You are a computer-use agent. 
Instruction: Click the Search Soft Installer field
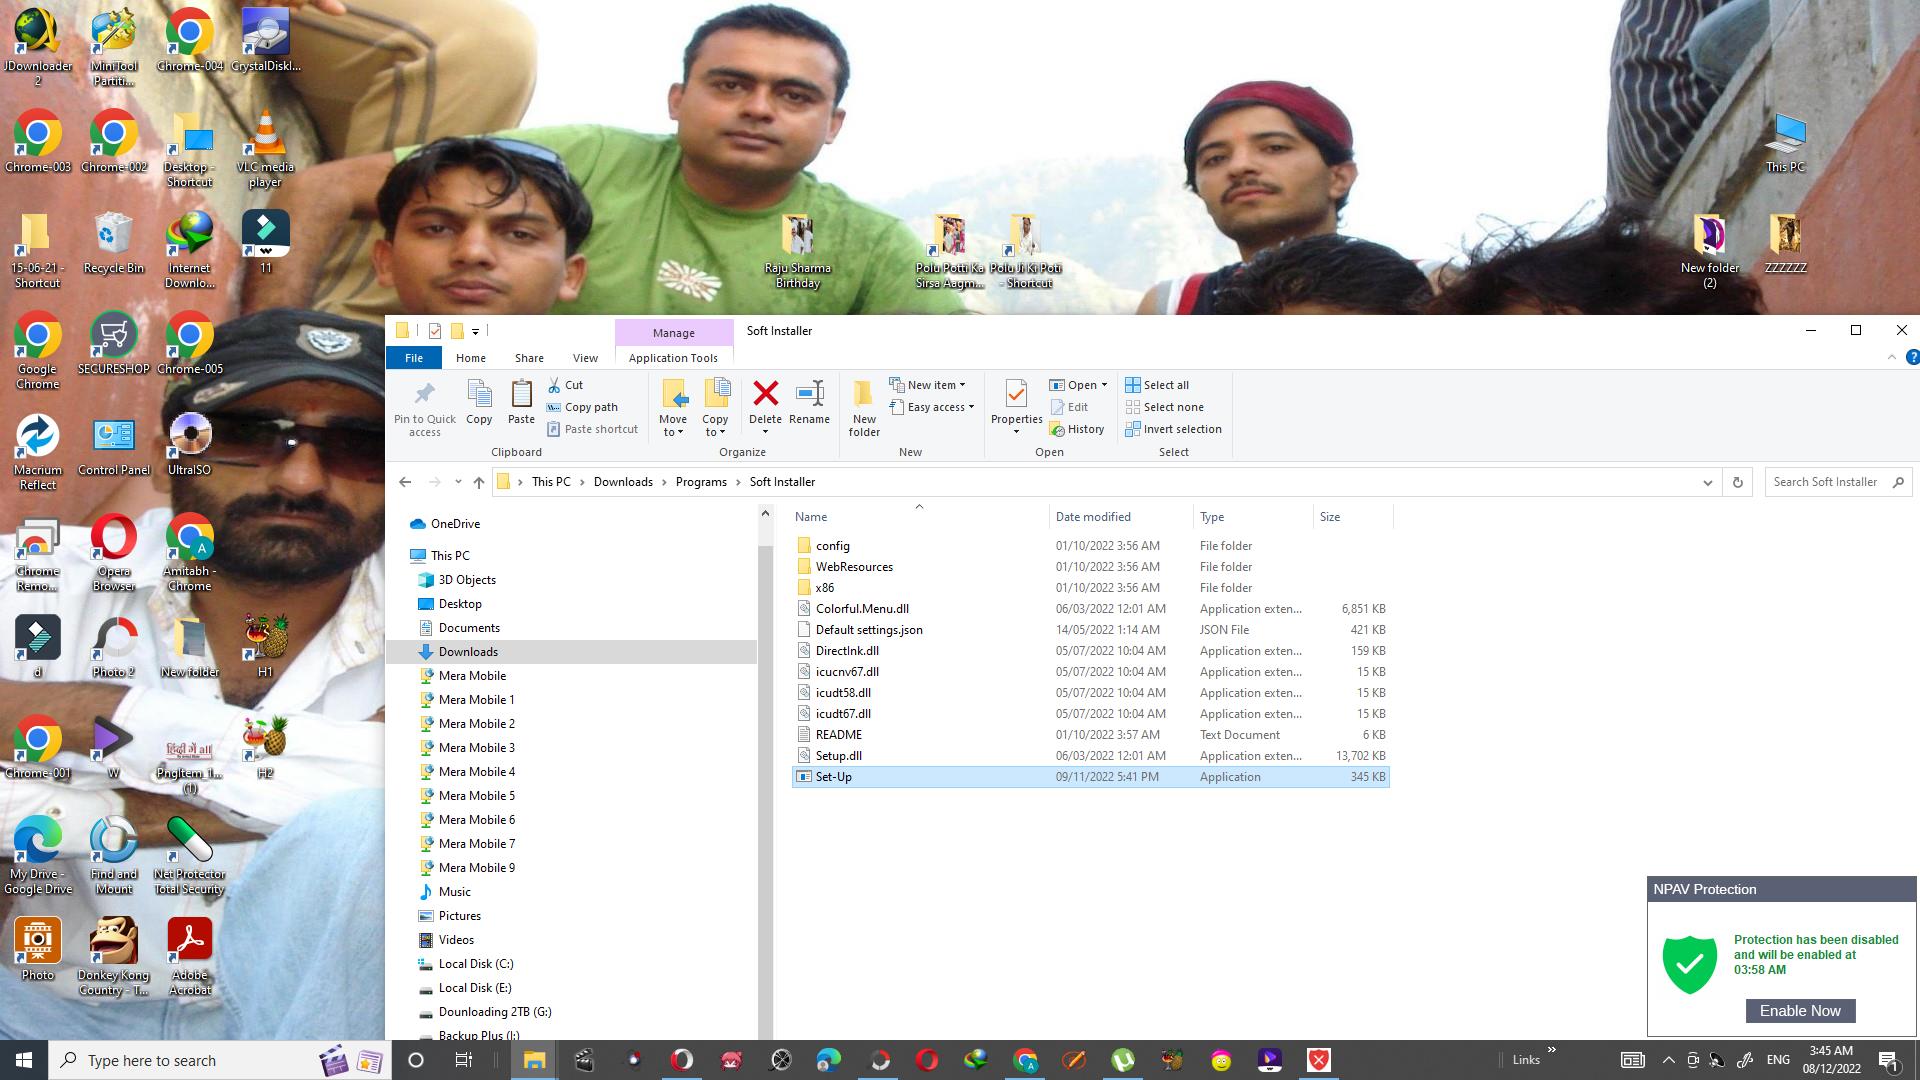(1825, 482)
